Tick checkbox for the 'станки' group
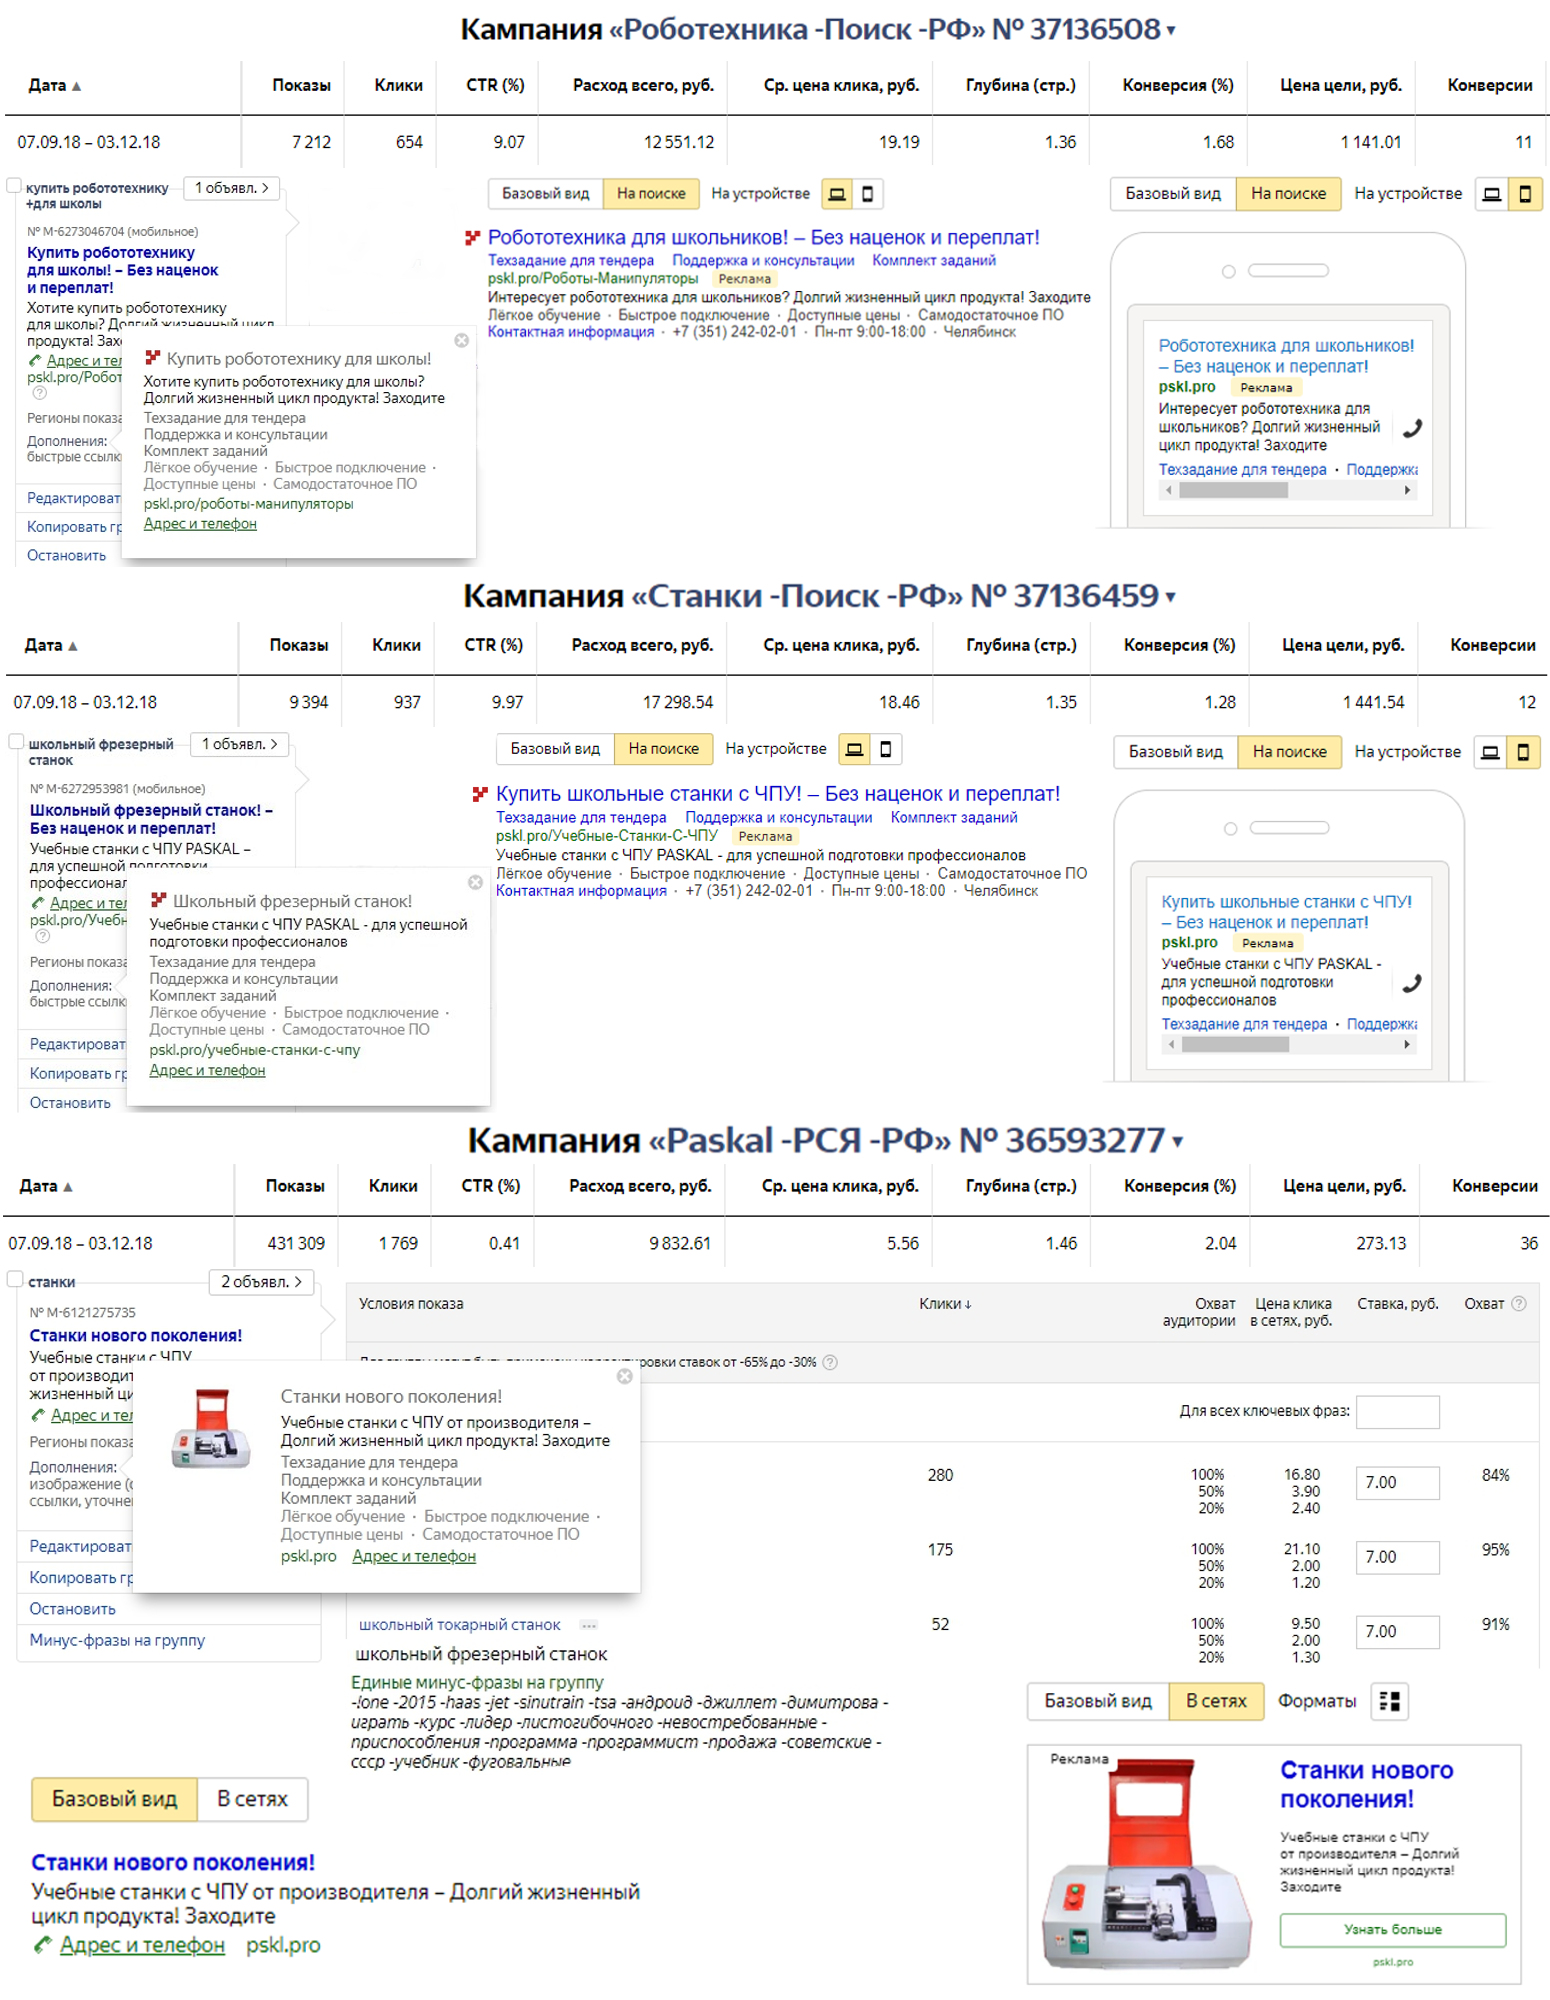Viewport: 1550px width, 2000px height. click(15, 1280)
